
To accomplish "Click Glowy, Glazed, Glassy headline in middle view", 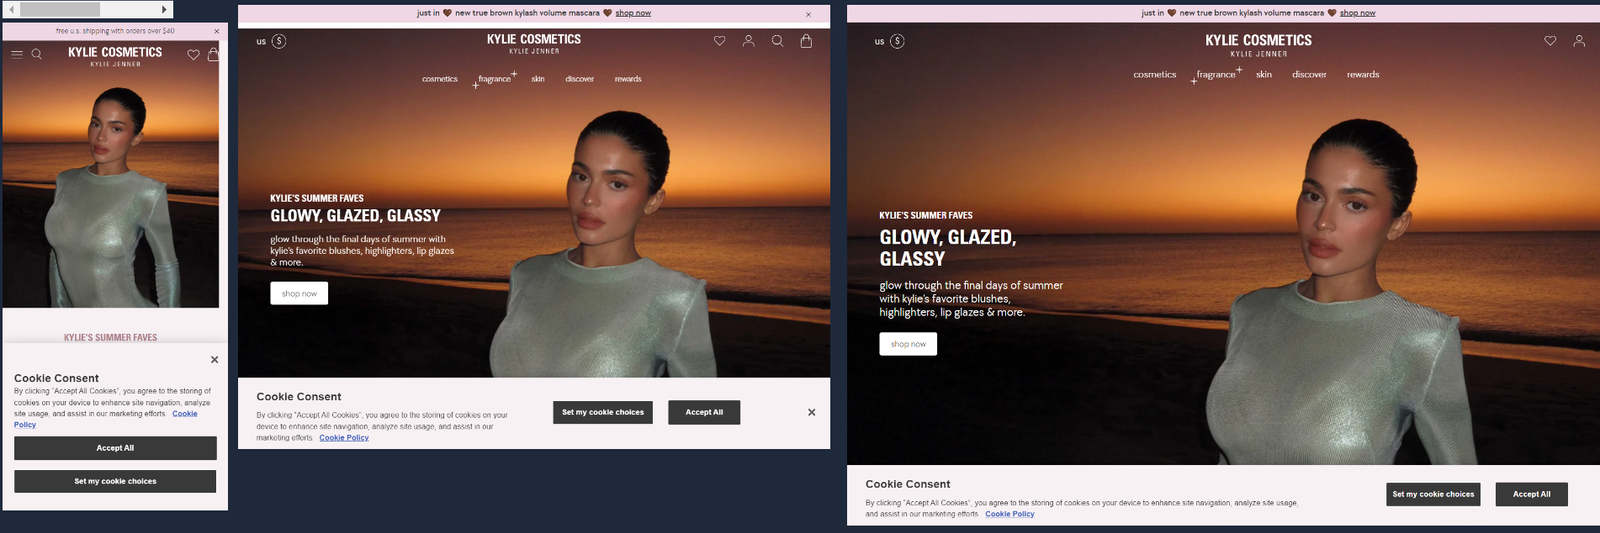I will pos(355,216).
